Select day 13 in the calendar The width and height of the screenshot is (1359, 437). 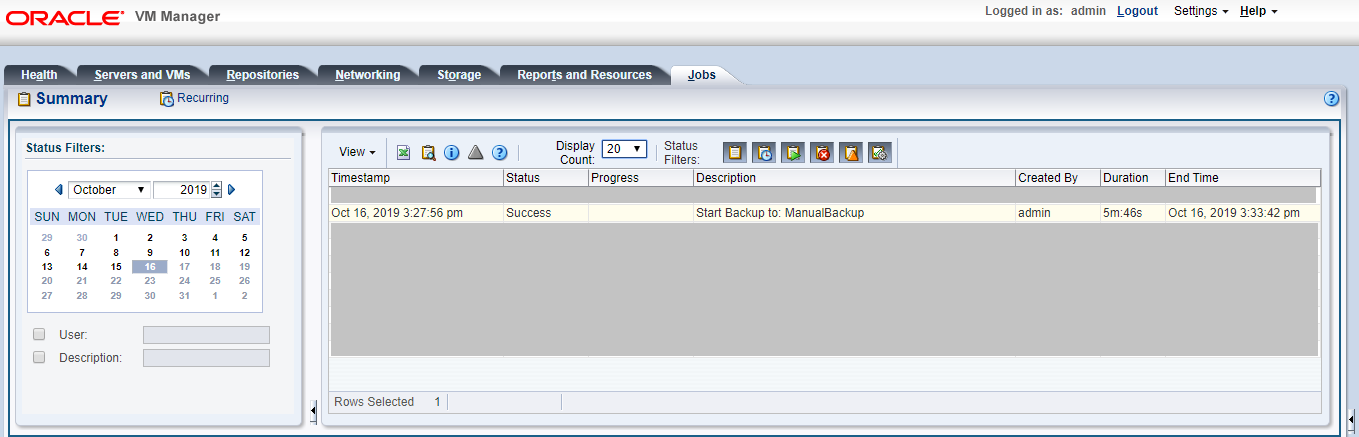point(47,267)
